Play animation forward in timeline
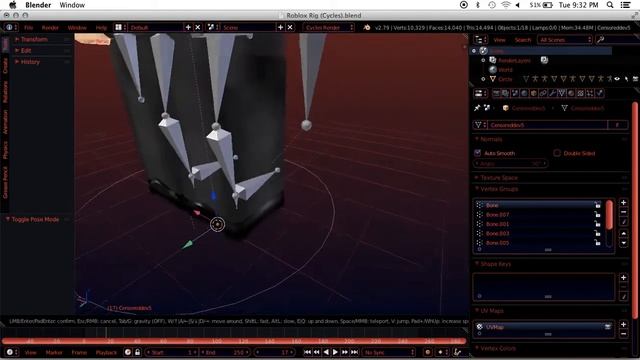Image resolution: width=640 pixels, height=360 pixels. [x=336, y=352]
